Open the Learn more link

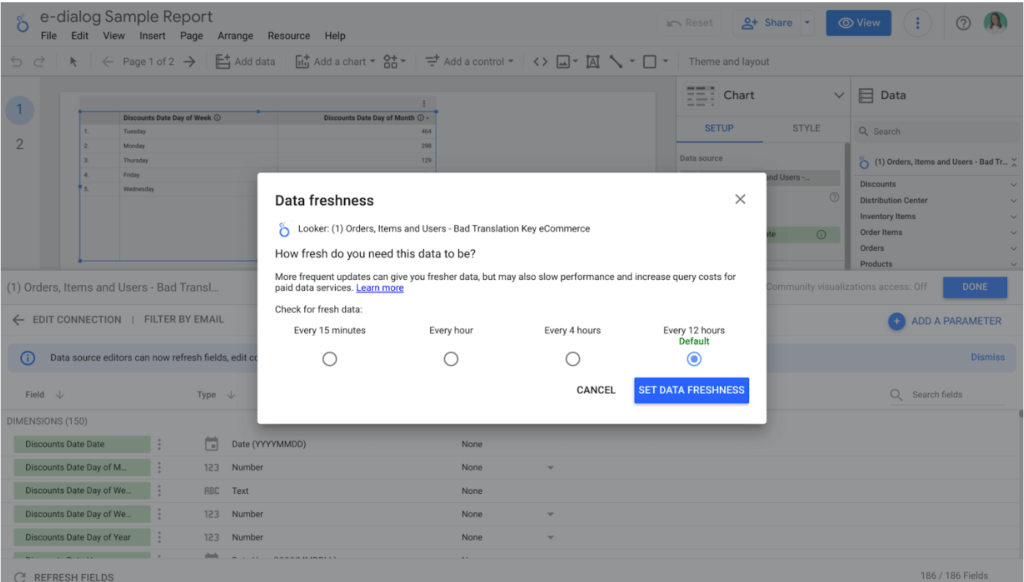pos(379,287)
